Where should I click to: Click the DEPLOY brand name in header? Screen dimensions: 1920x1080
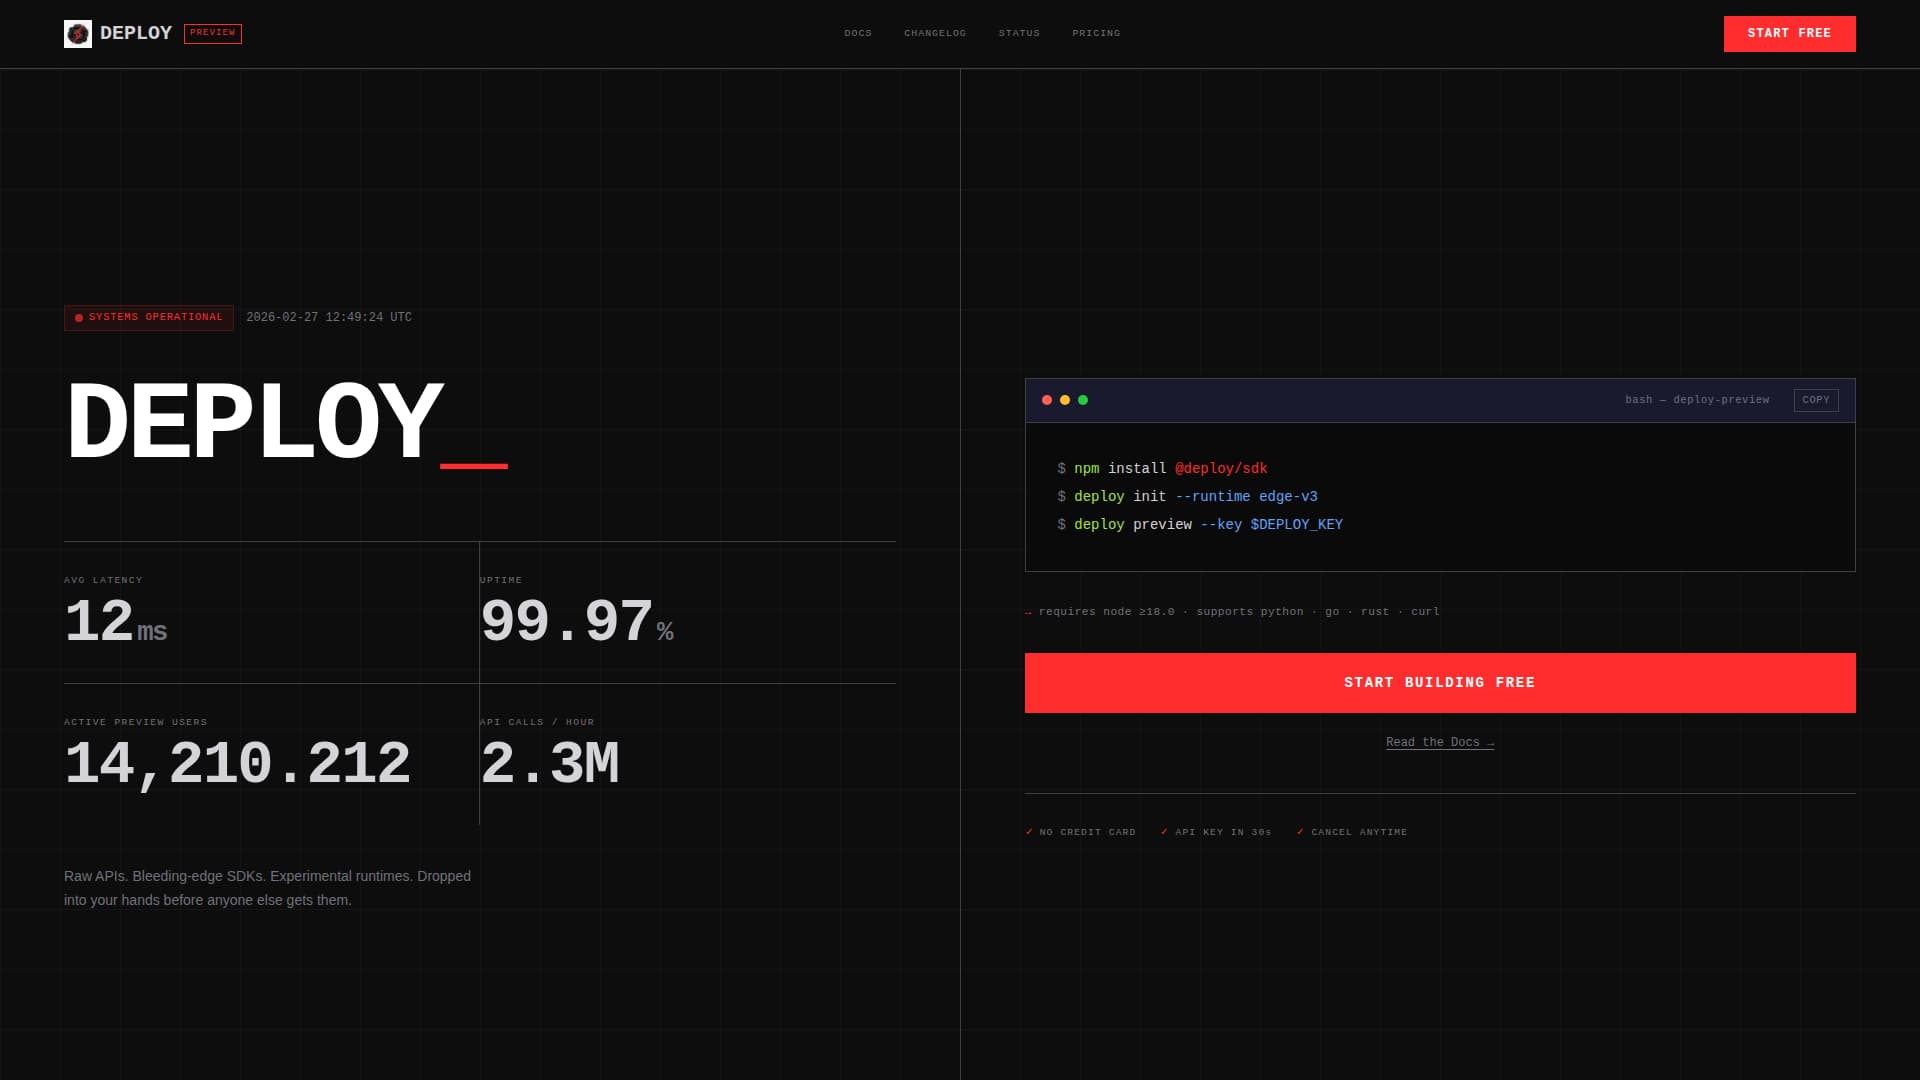136,33
